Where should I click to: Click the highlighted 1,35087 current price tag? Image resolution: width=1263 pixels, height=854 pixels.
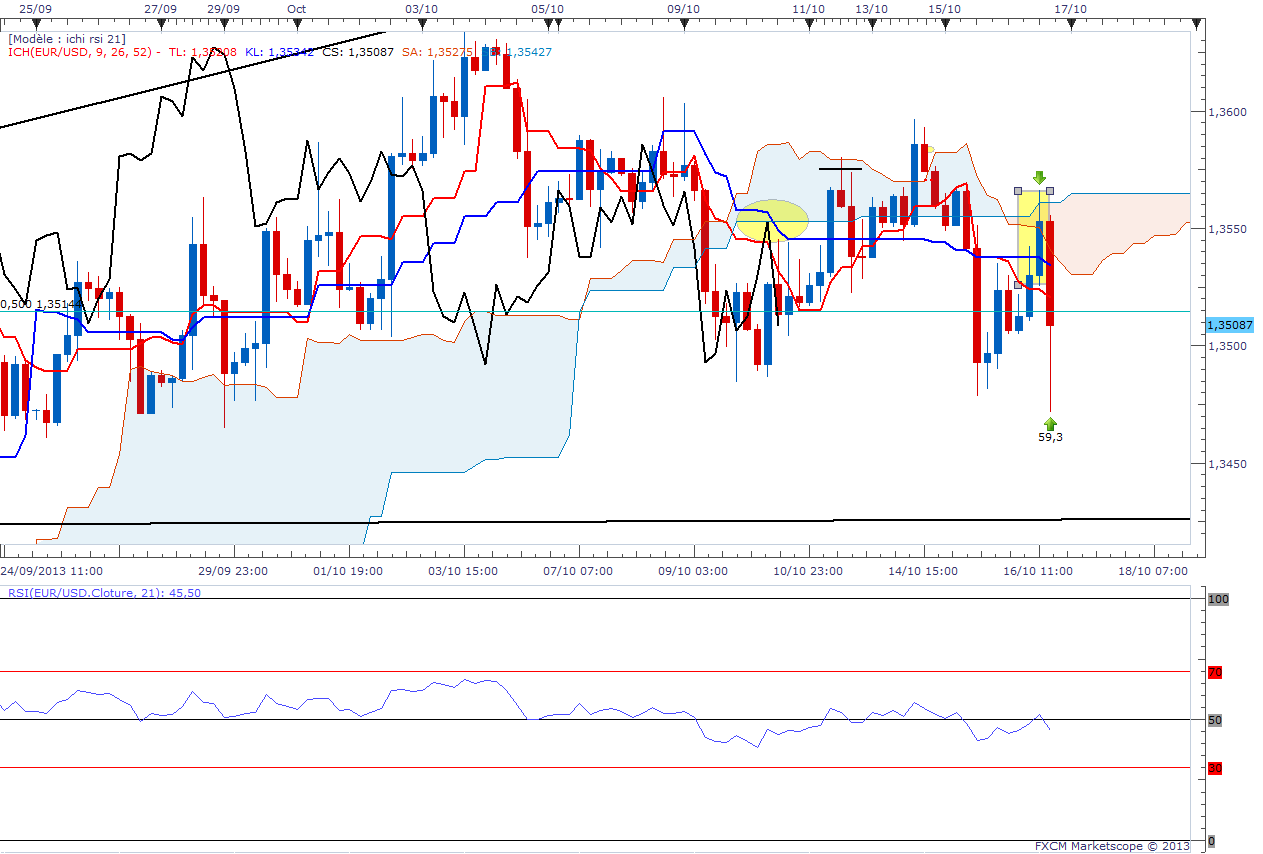pyautogui.click(x=1230, y=325)
